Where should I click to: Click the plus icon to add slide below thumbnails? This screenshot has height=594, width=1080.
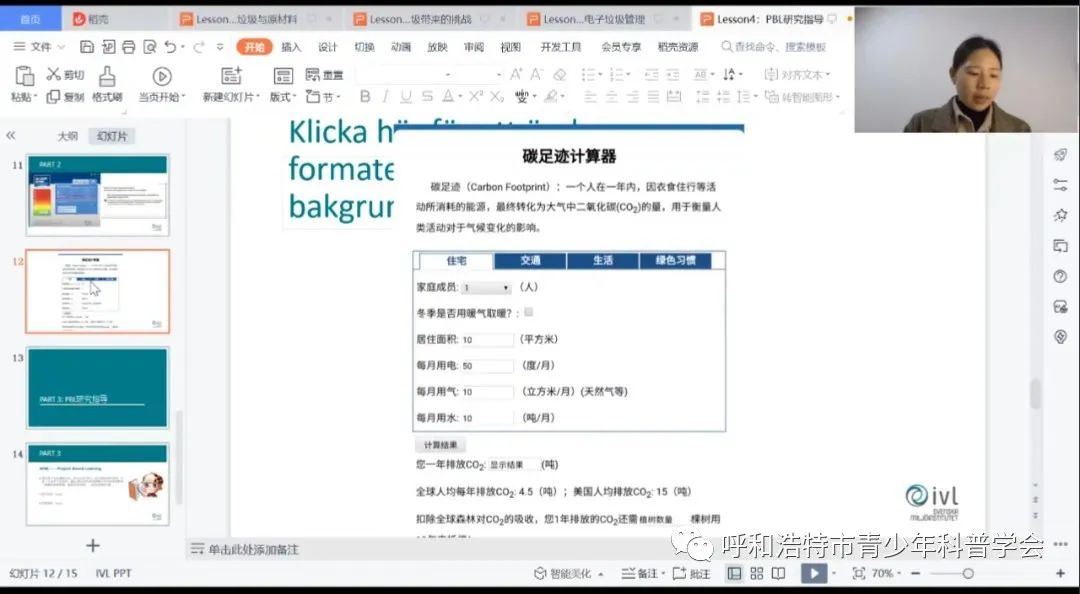point(93,545)
